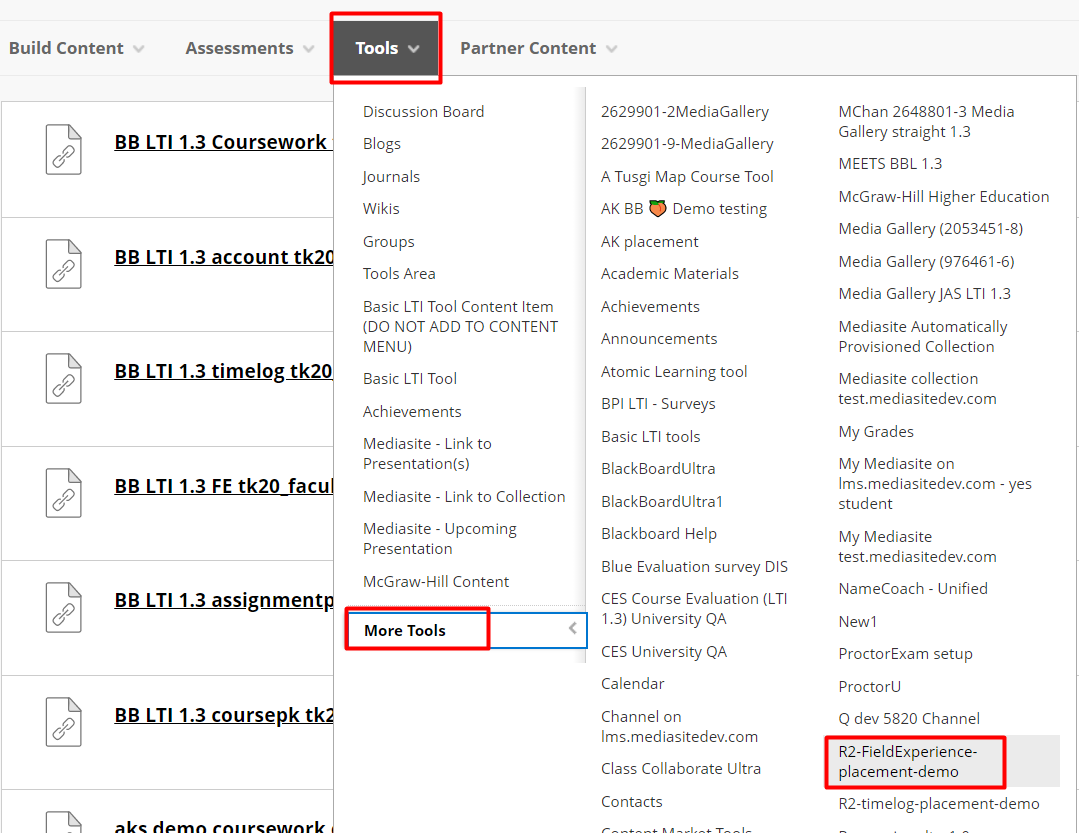The width and height of the screenshot is (1079, 833).
Task: Select 2629901-2MediaGallery tool
Action: 685,111
